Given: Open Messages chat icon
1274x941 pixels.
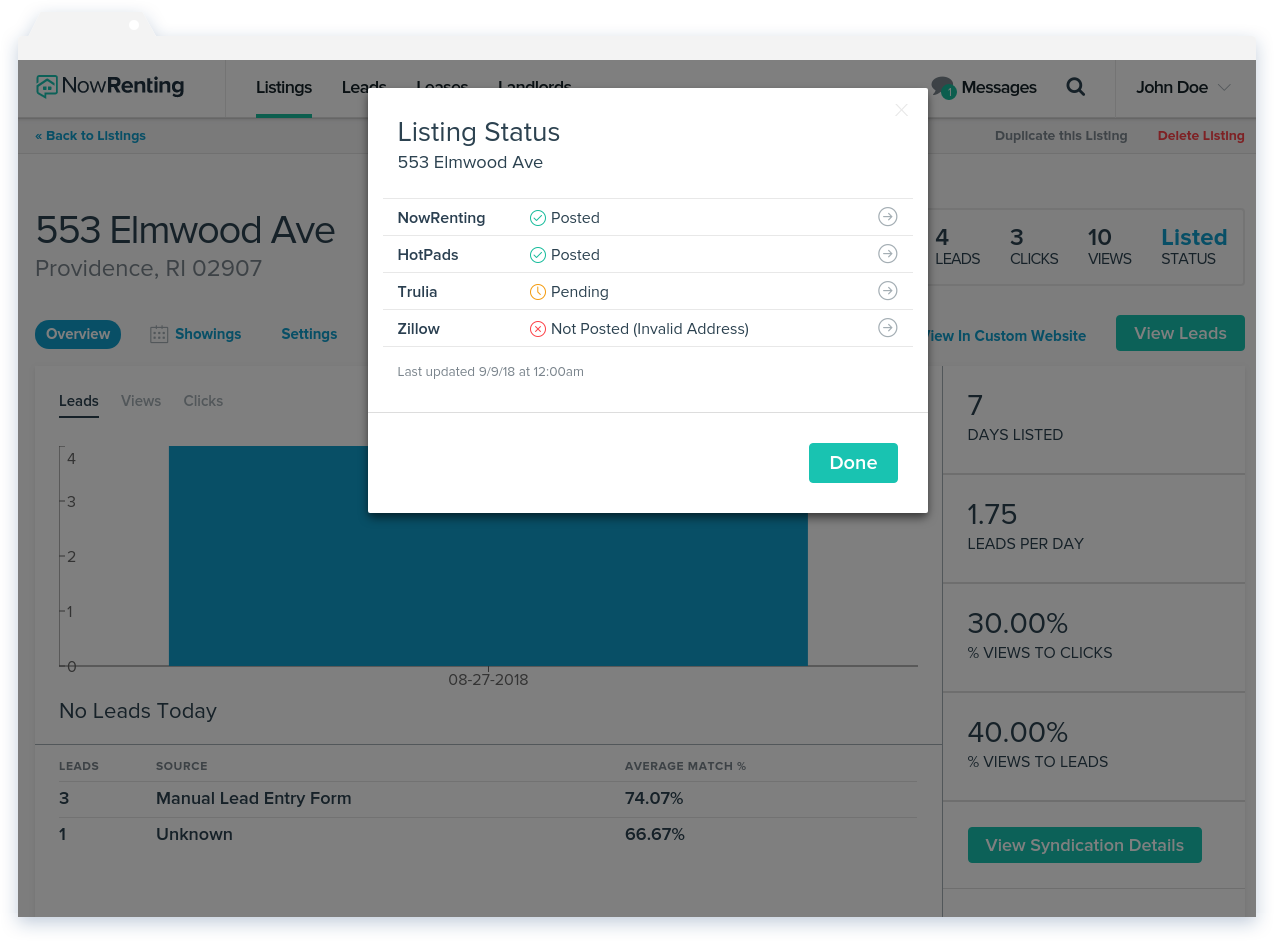Looking at the screenshot, I should tap(943, 88).
